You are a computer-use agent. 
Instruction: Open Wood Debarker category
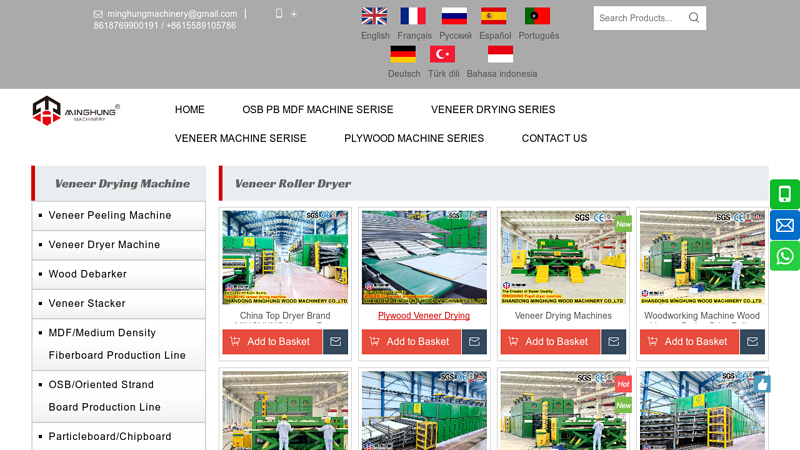87,274
